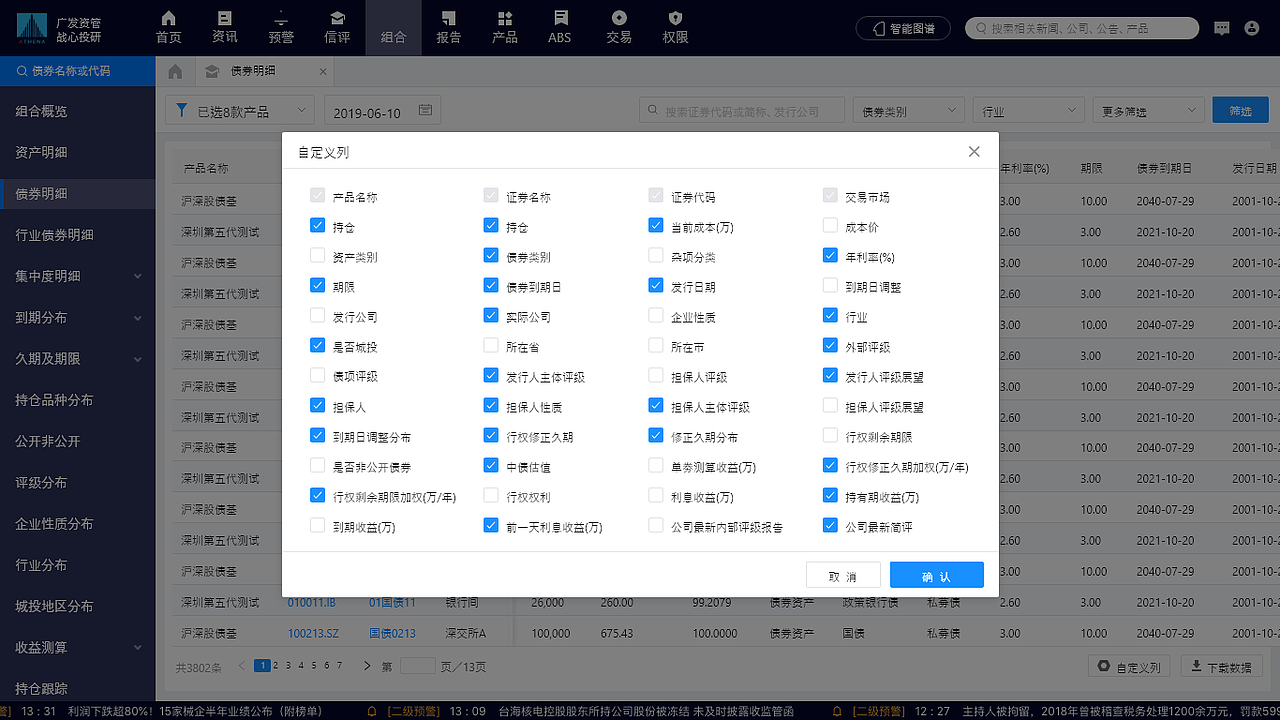Open the 首页 home icon

pyautogui.click(x=167, y=27)
